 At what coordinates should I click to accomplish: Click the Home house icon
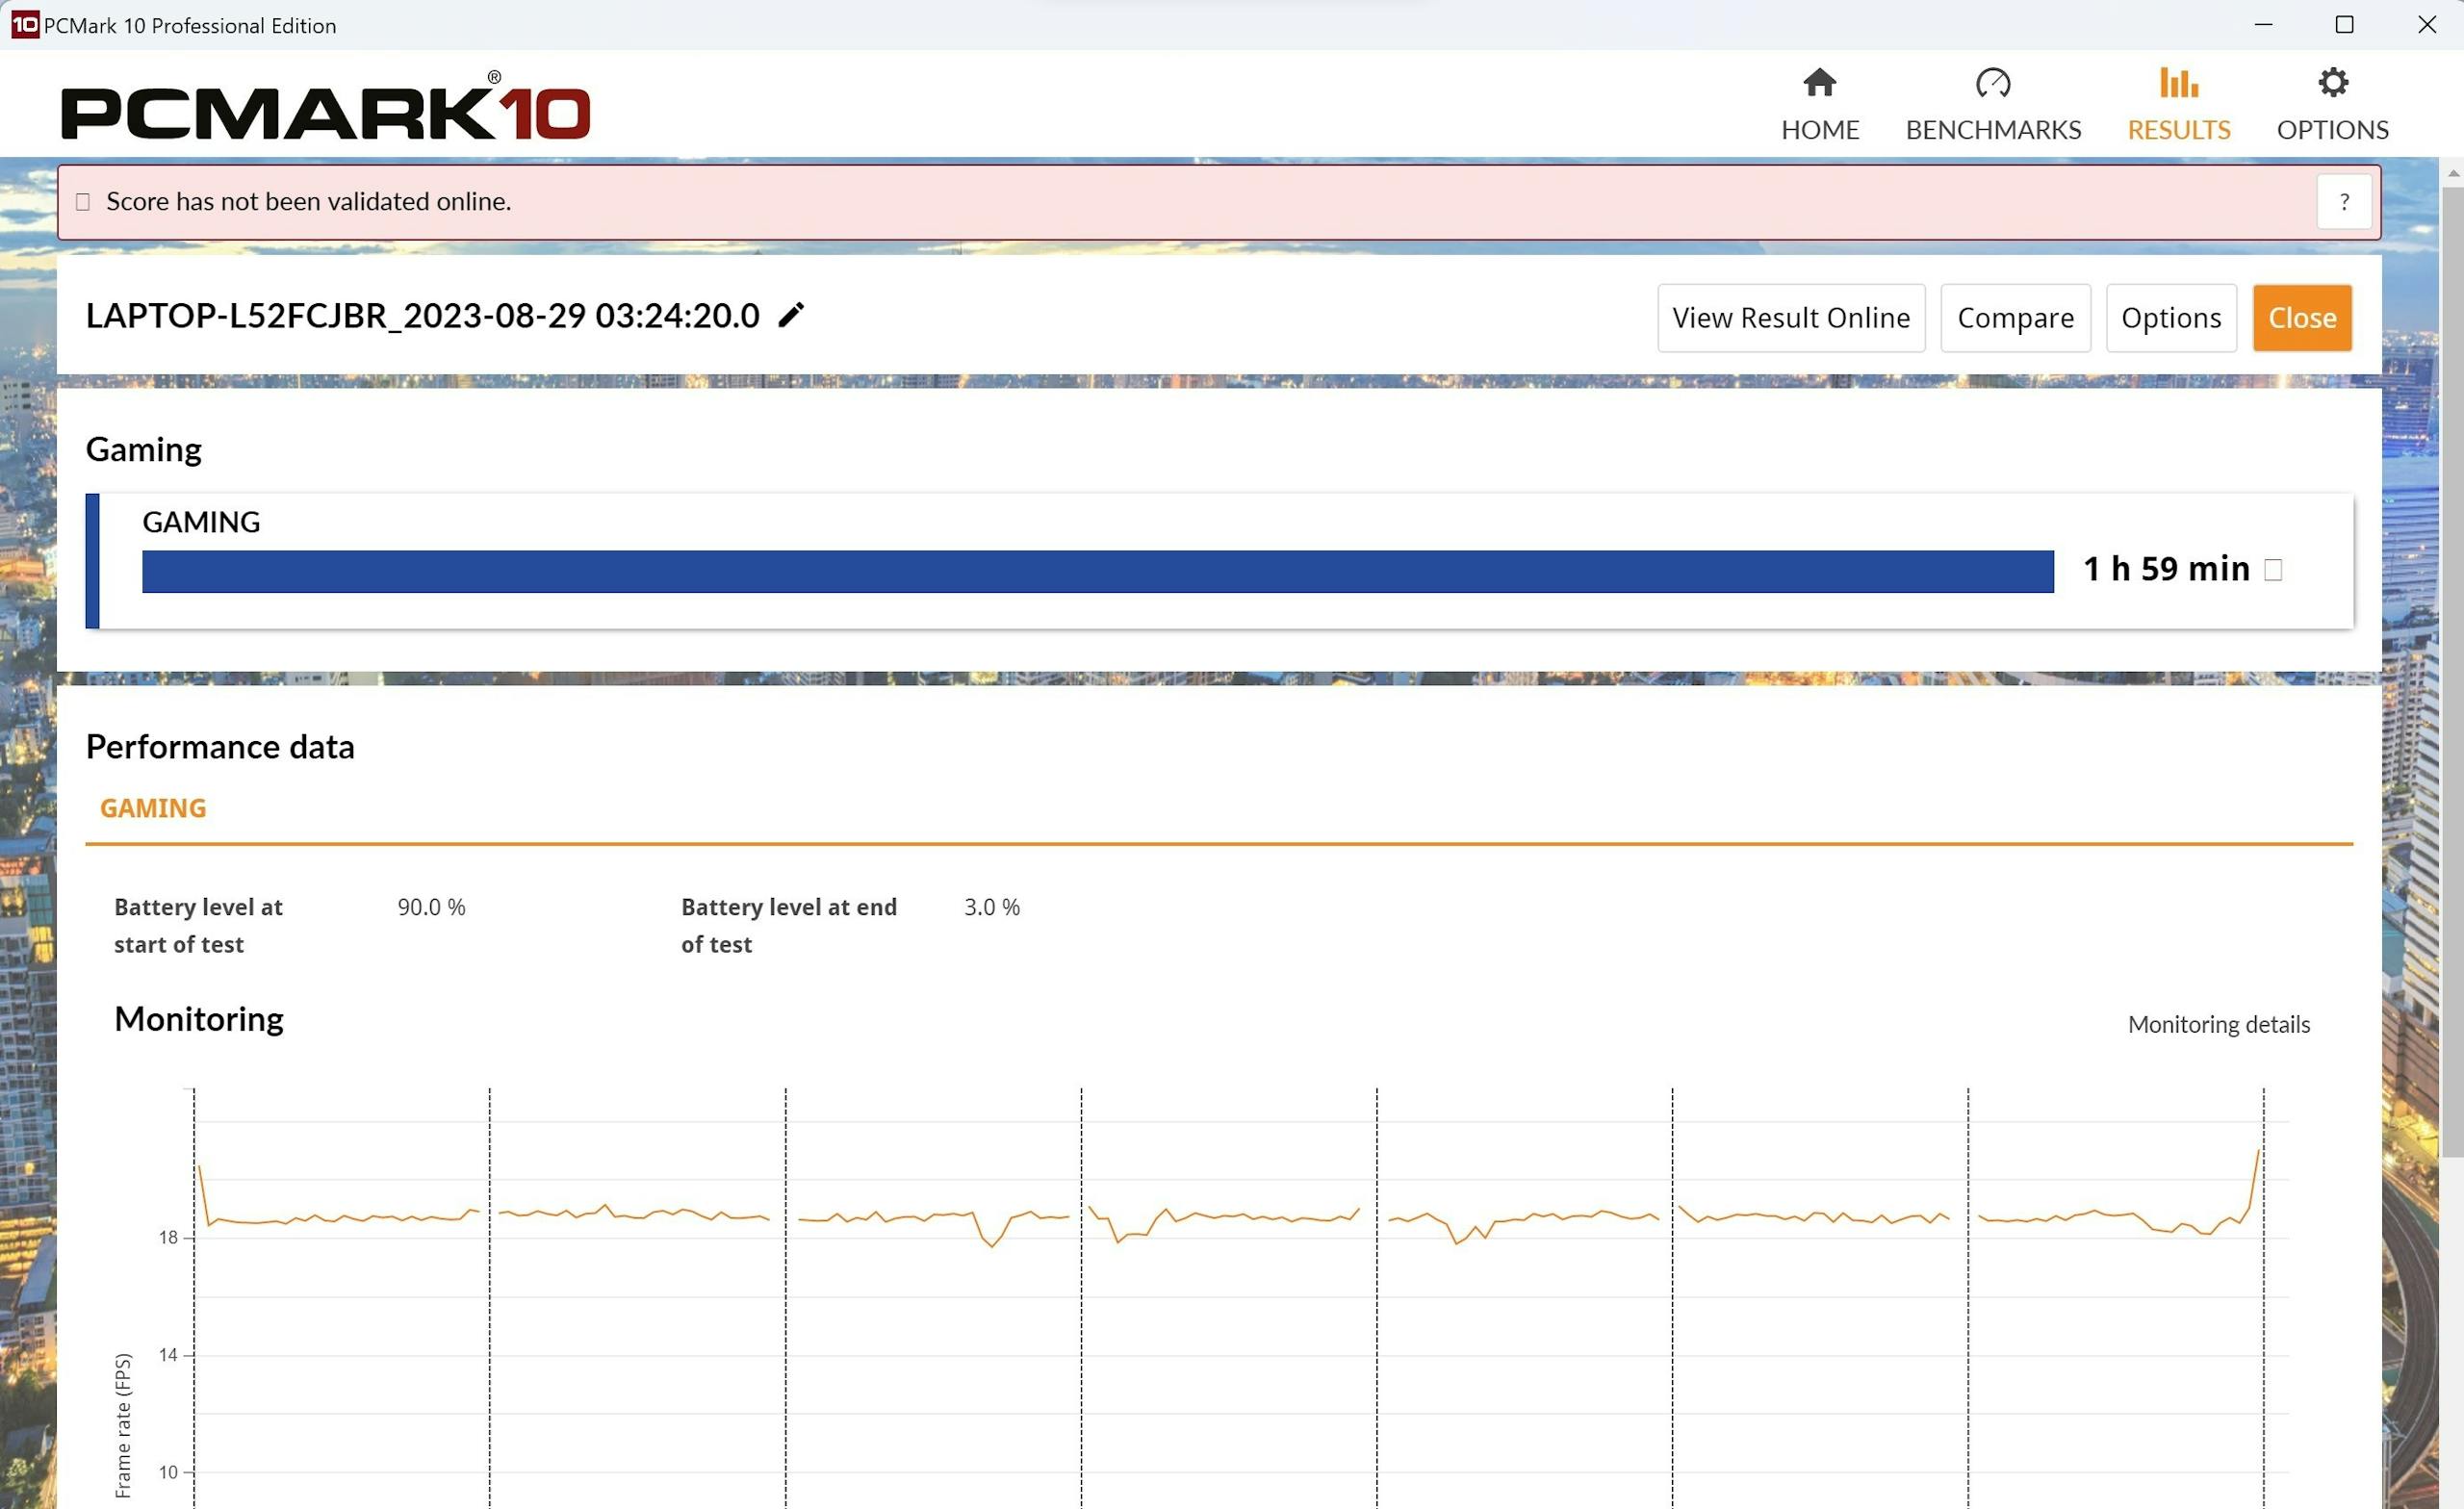pyautogui.click(x=1819, y=83)
